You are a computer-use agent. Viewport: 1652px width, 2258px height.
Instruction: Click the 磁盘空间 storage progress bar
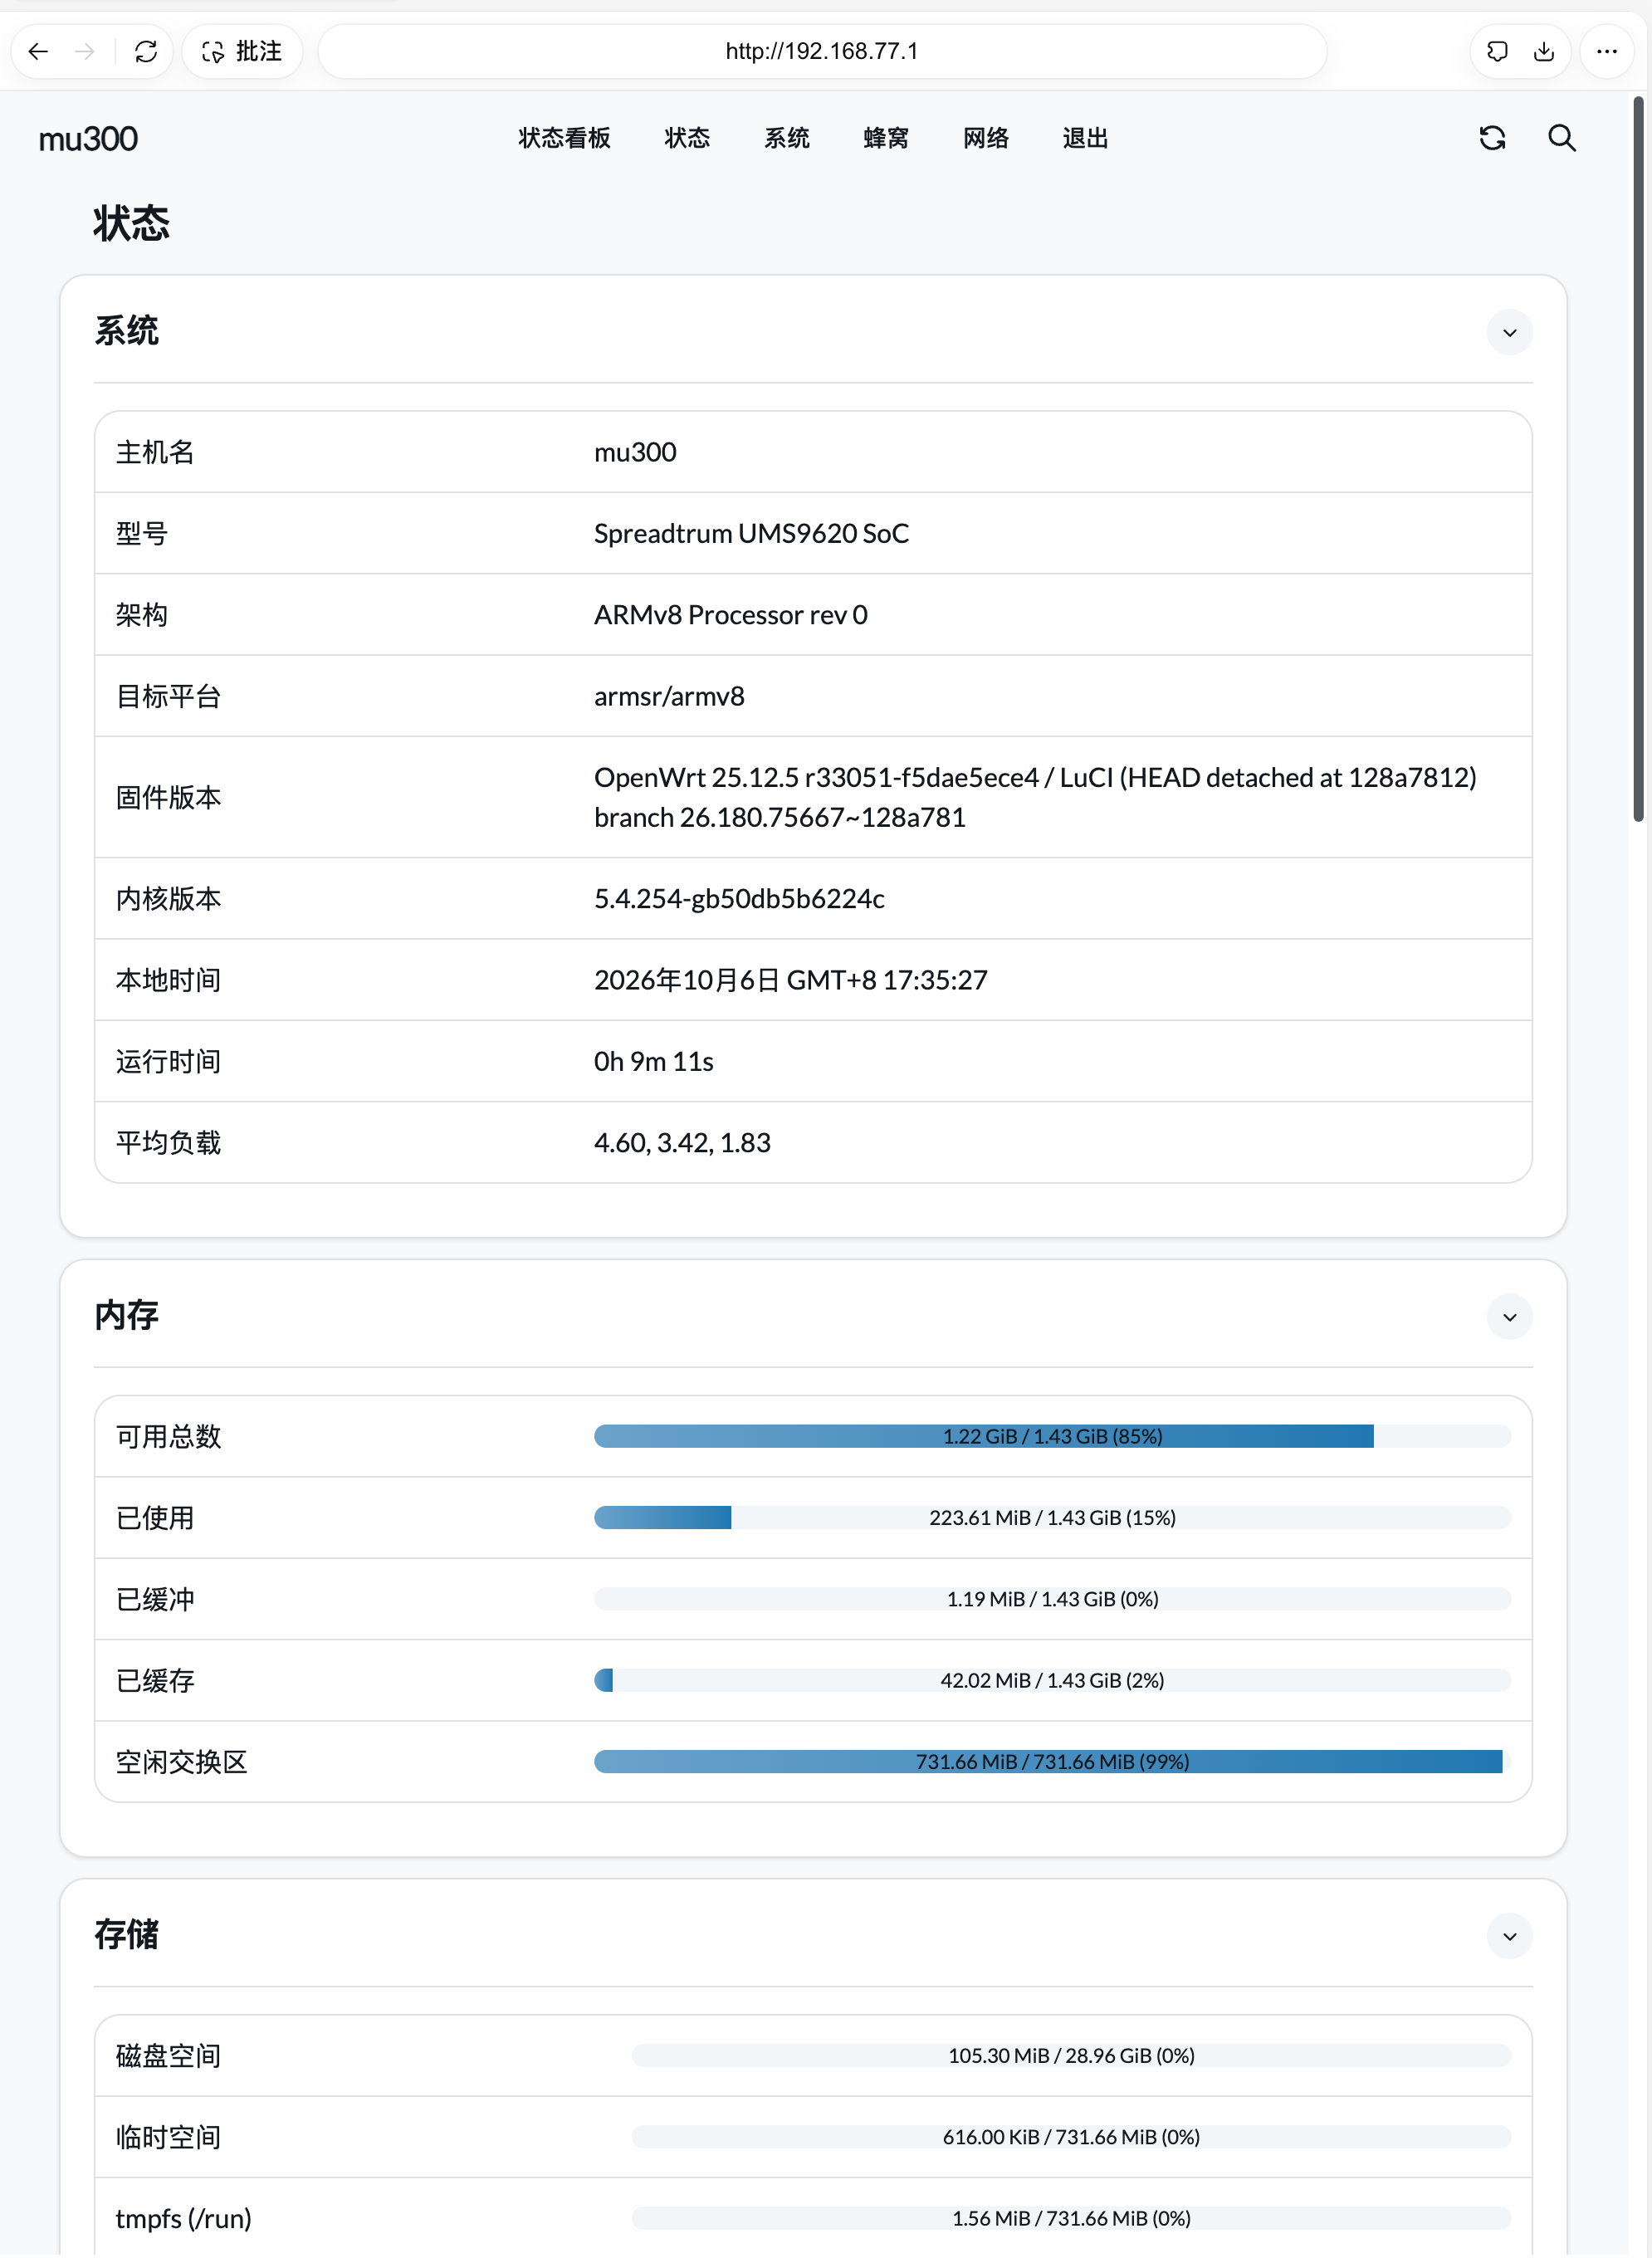1071,2055
